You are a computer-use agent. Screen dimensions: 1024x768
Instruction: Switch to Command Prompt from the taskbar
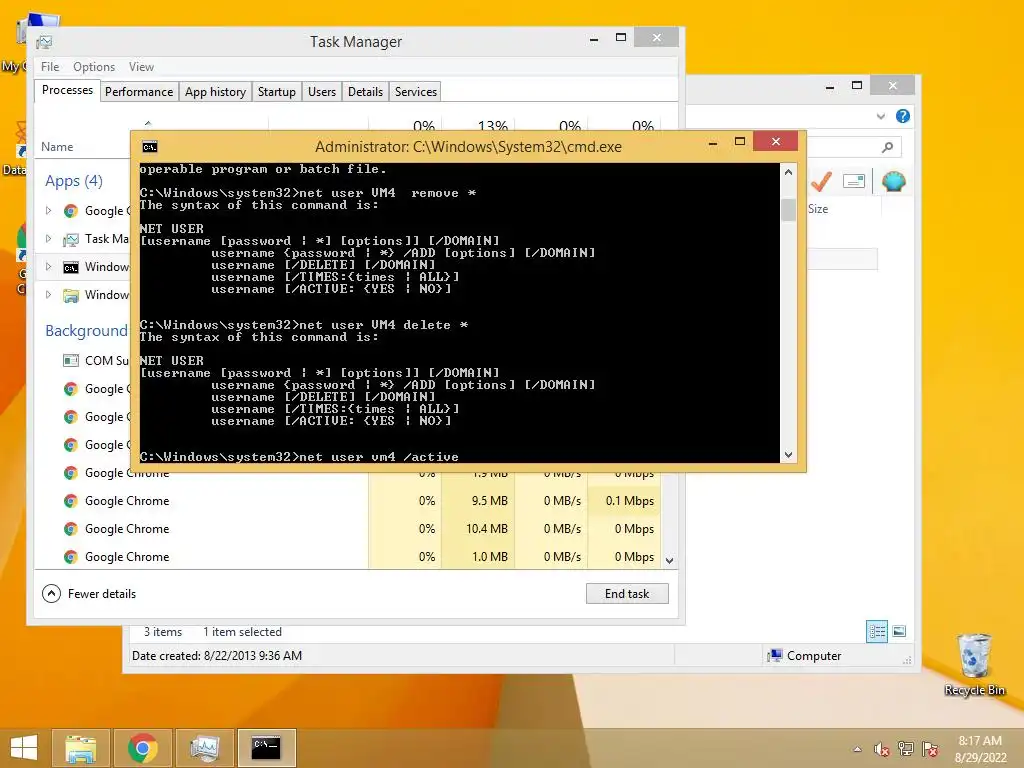(x=266, y=748)
